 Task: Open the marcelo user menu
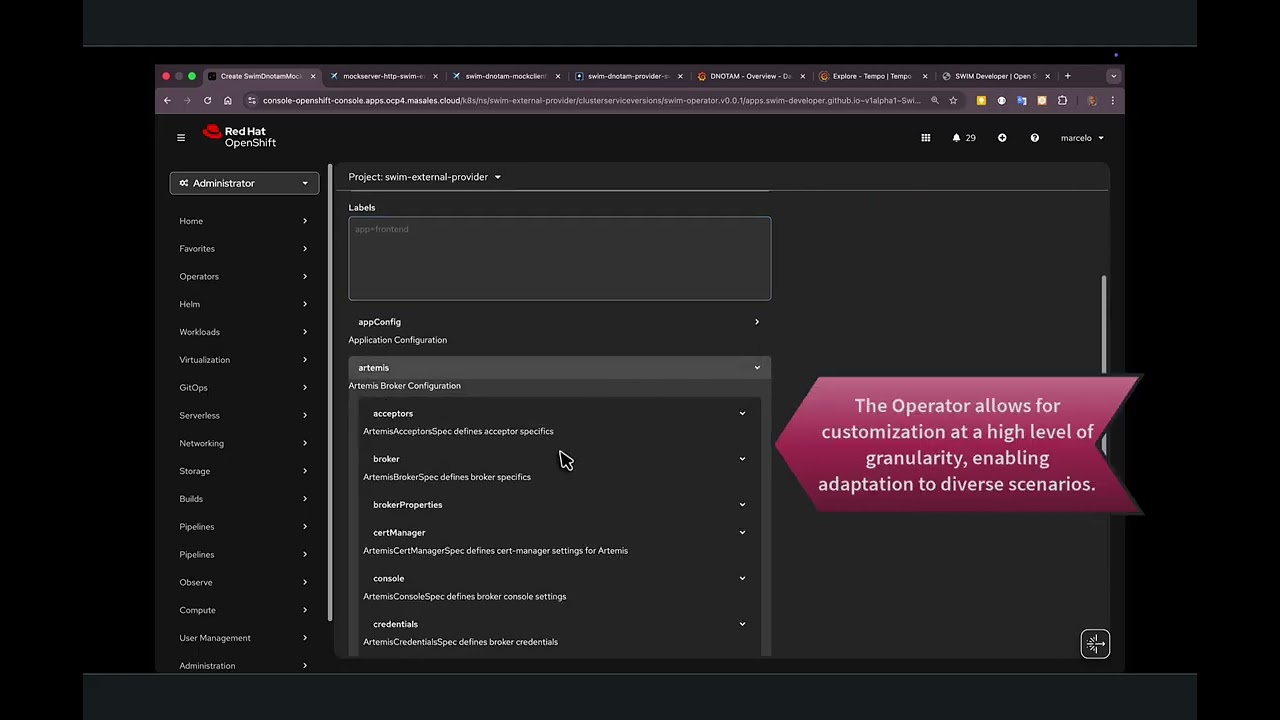pyautogui.click(x=1082, y=138)
